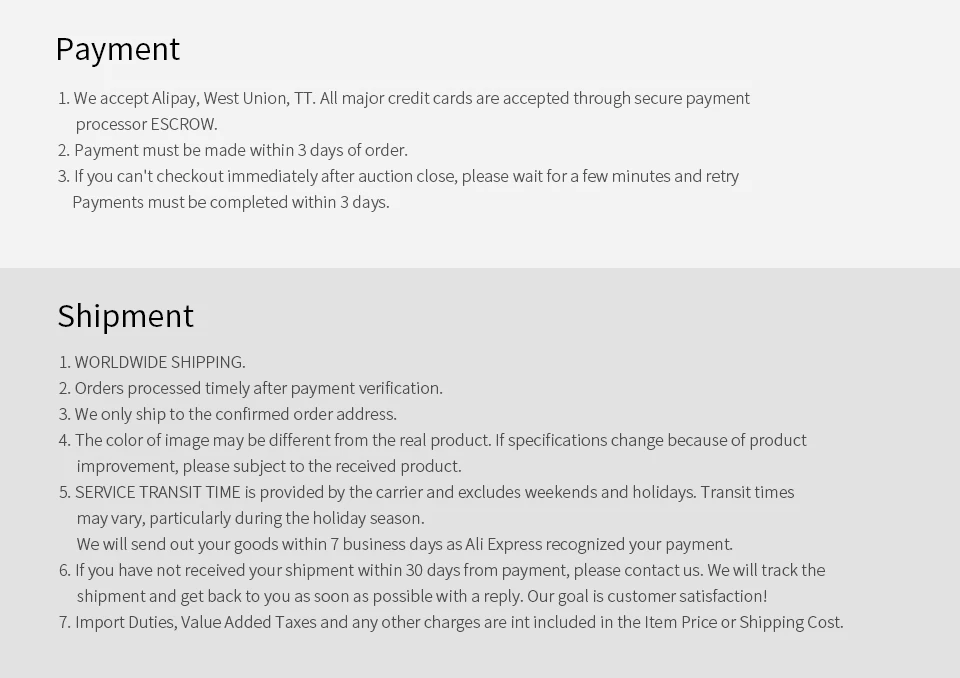Click the Payment section heading

[118, 49]
